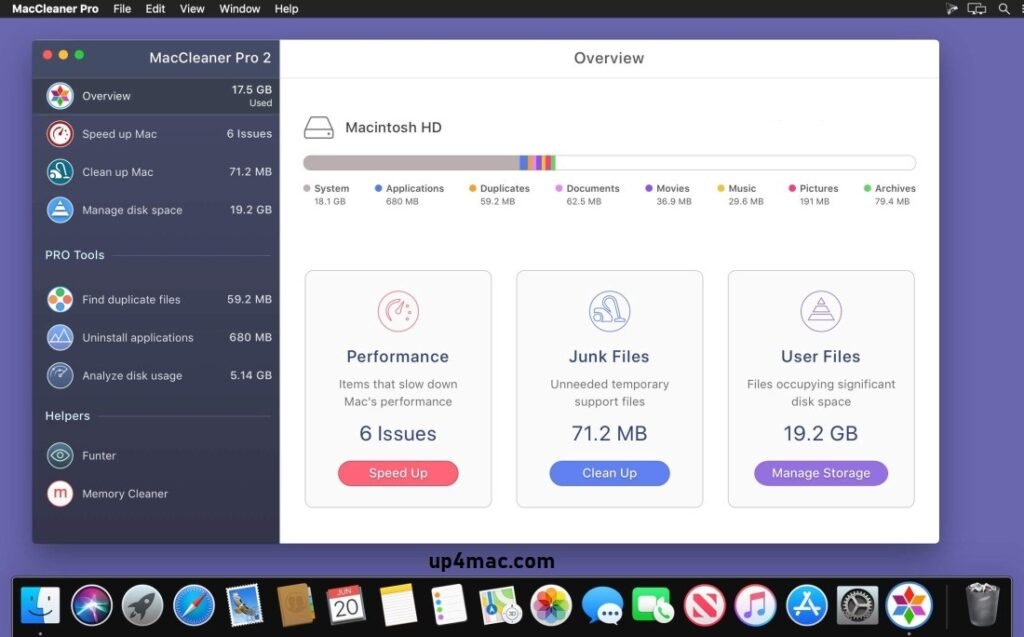Click the Duplicates color dot in the legend
Screen dimensions: 1024x637
point(474,188)
